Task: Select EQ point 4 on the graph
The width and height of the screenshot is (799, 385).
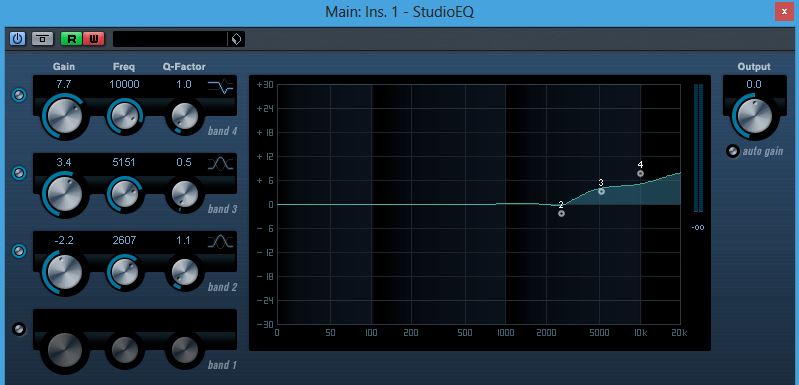Action: 641,174
